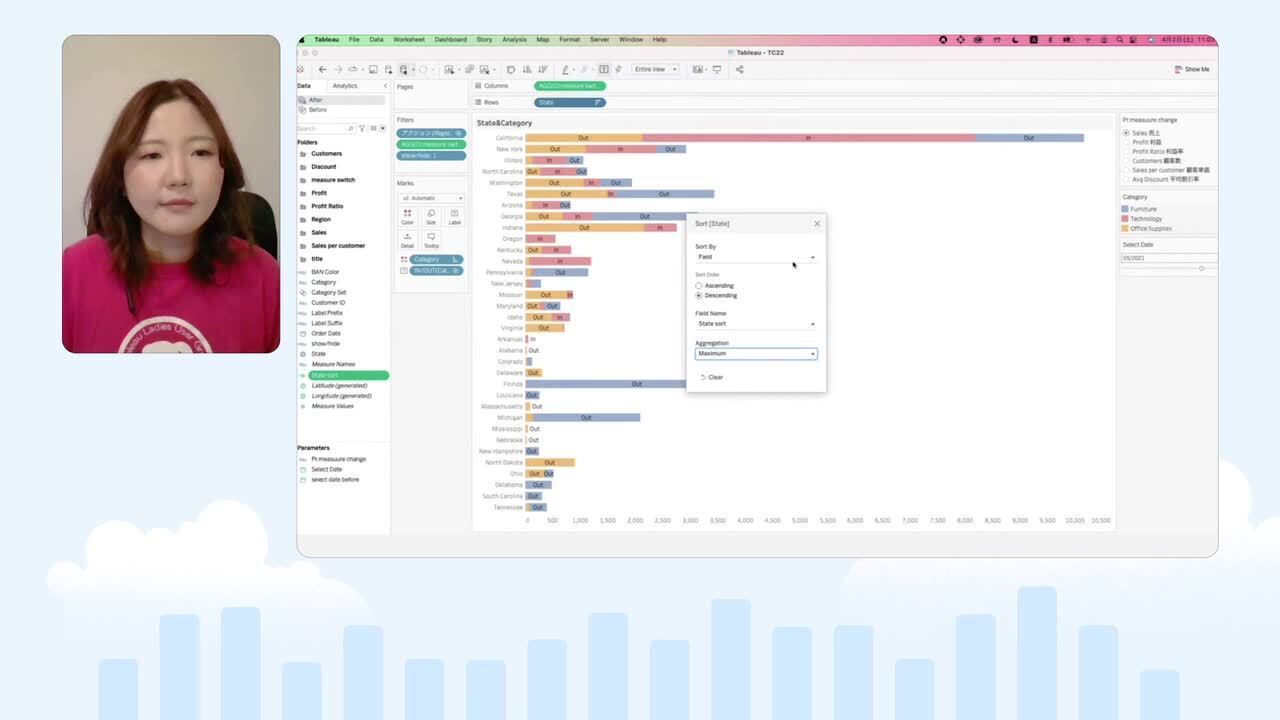The height and width of the screenshot is (720, 1280).
Task: Click the Tooltip button in the Marks card
Action: (x=431, y=240)
